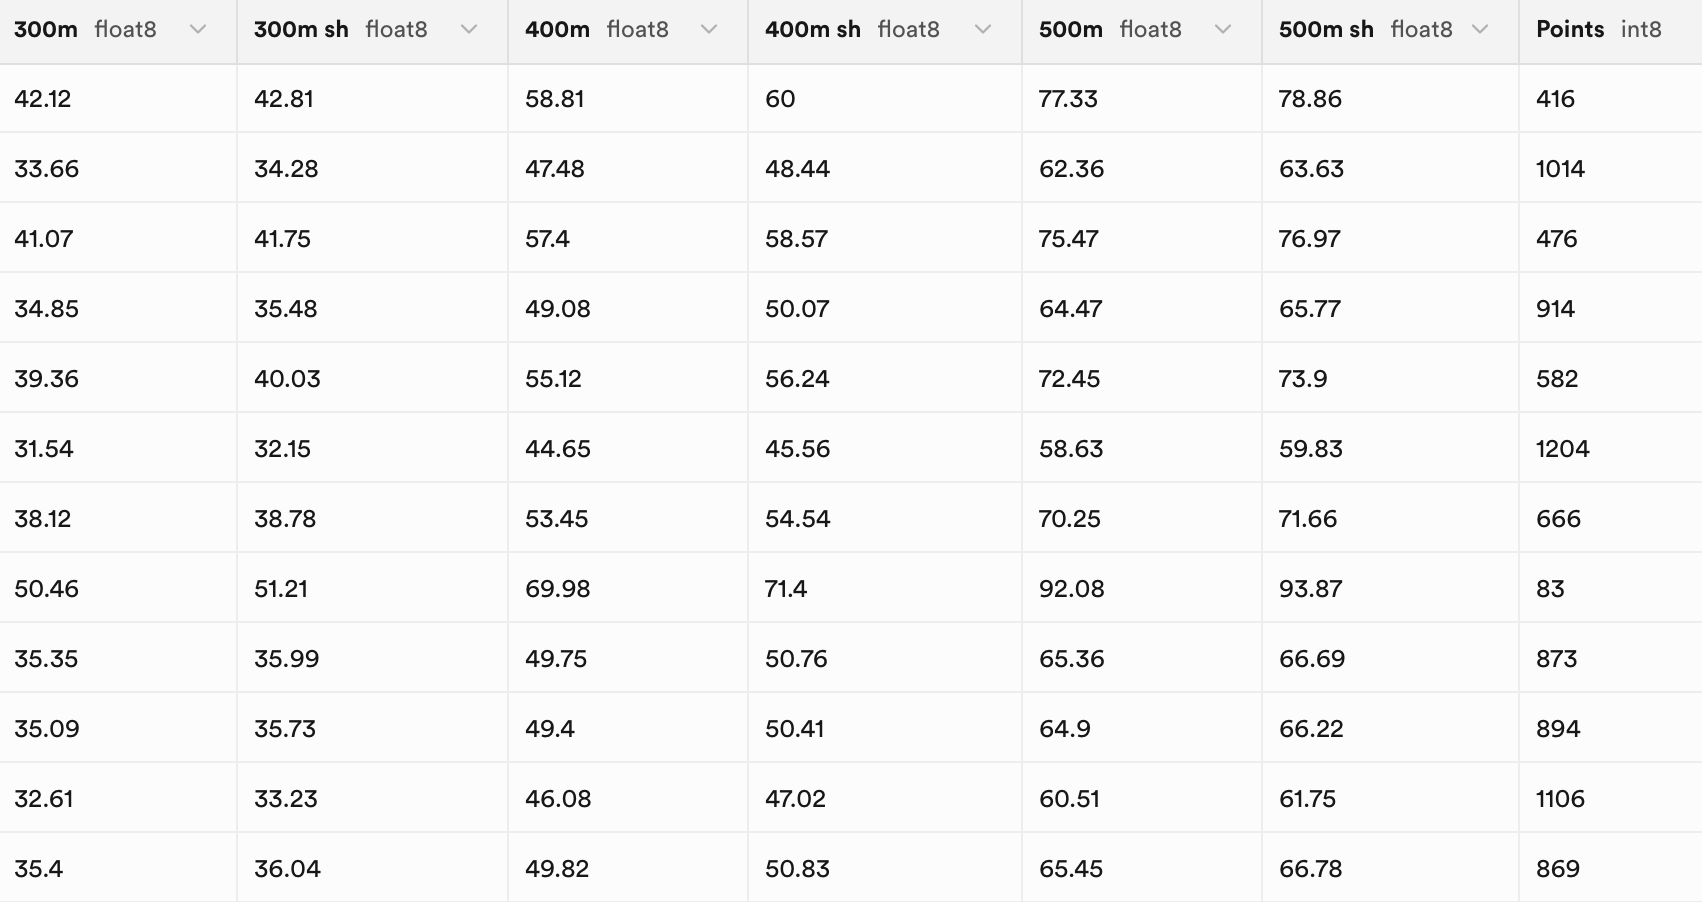Screen dimensions: 1702x902
Task: Click the Points column header
Action: coord(1570,30)
